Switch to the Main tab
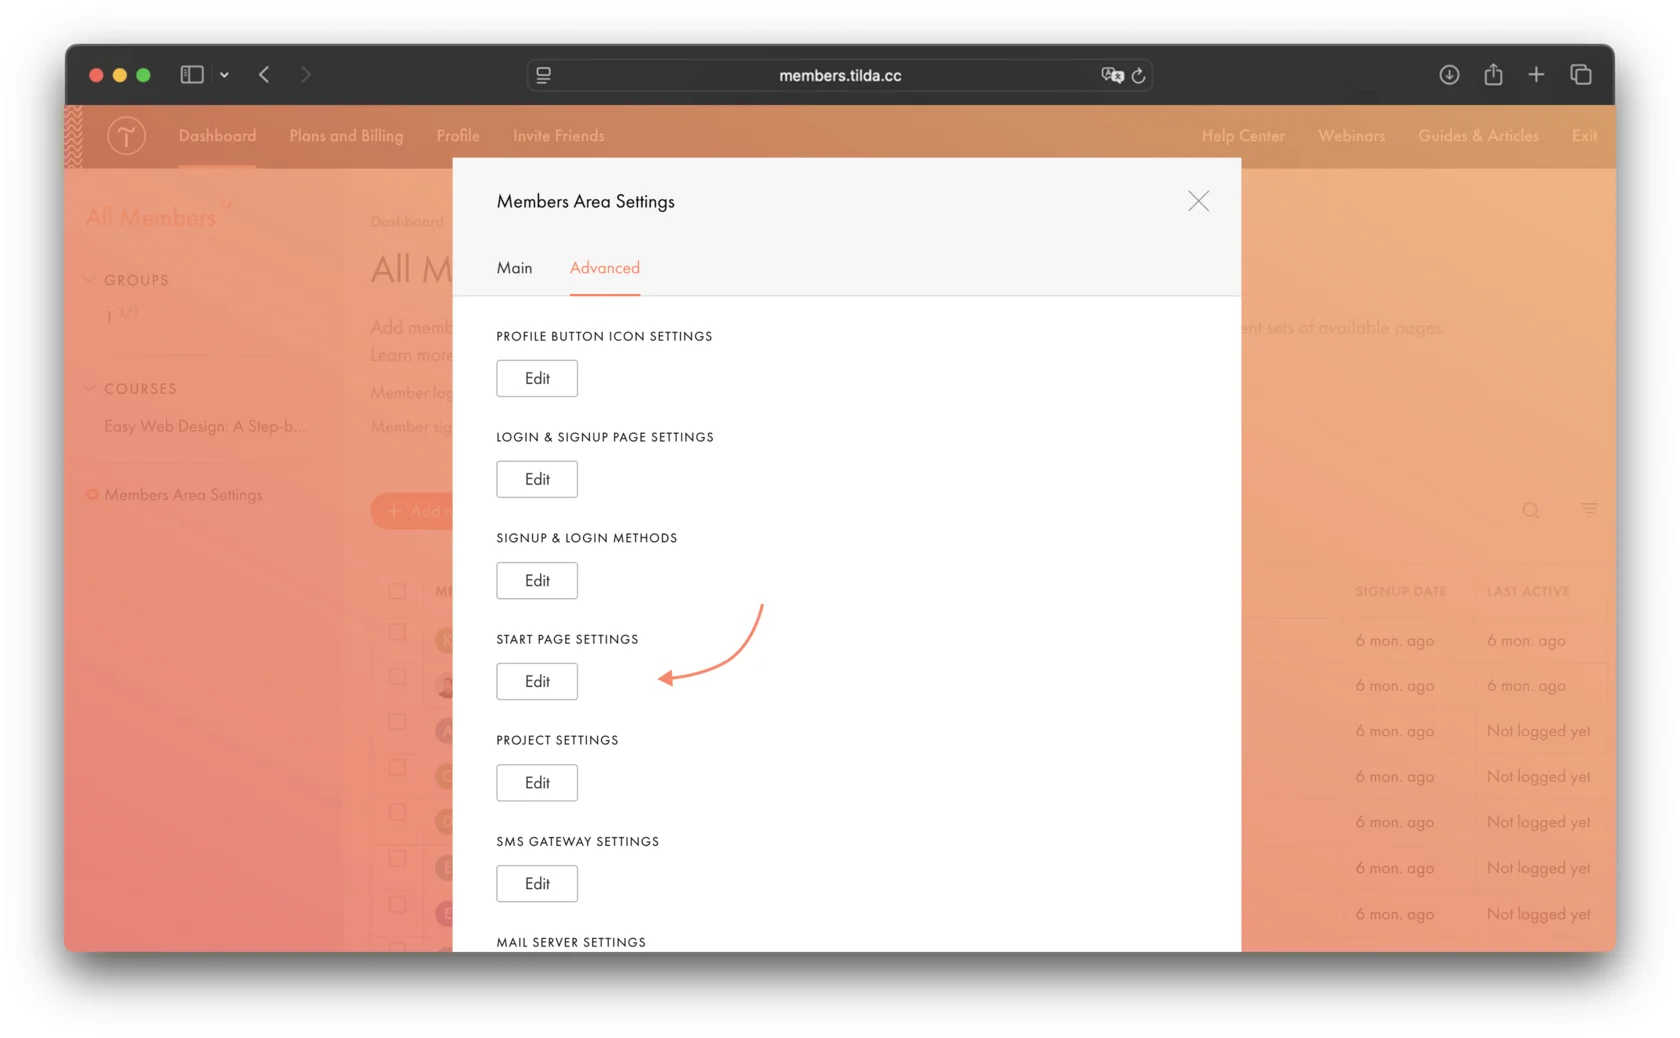 (x=514, y=268)
